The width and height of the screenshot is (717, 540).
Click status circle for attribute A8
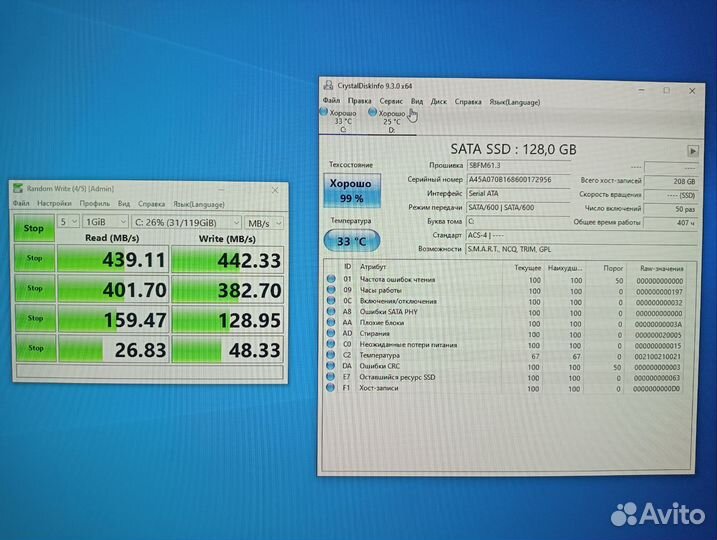(331, 311)
